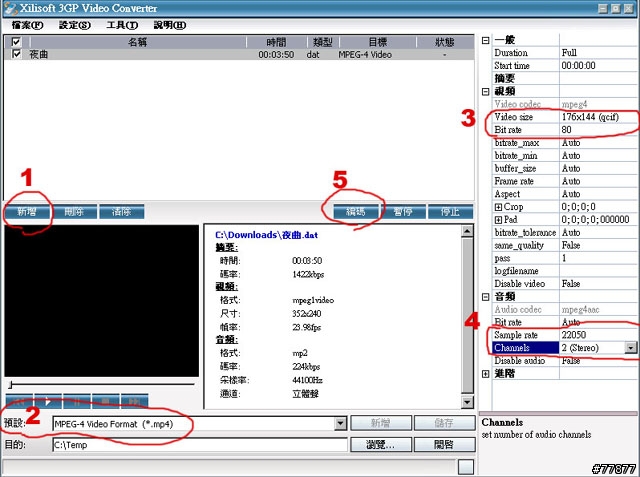Expand the Crop property
The image size is (640, 477).
tap(498, 207)
